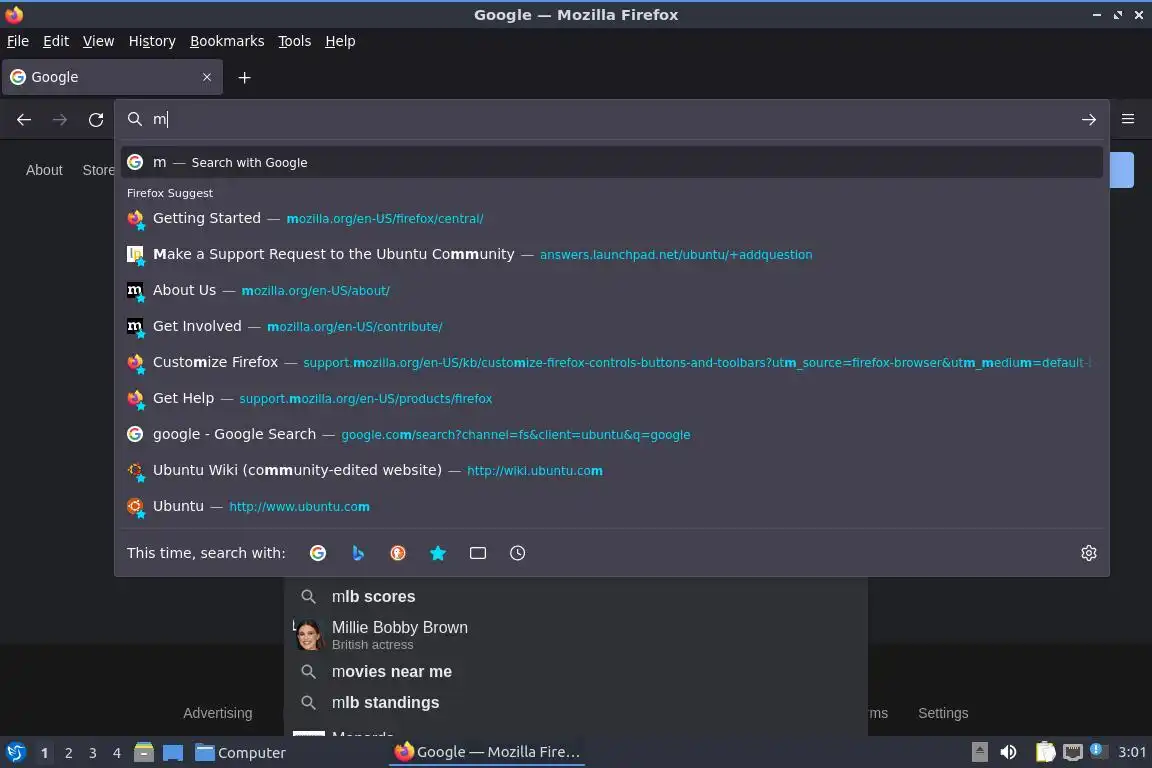Open the file manager taskbar icon

[x=144, y=753]
